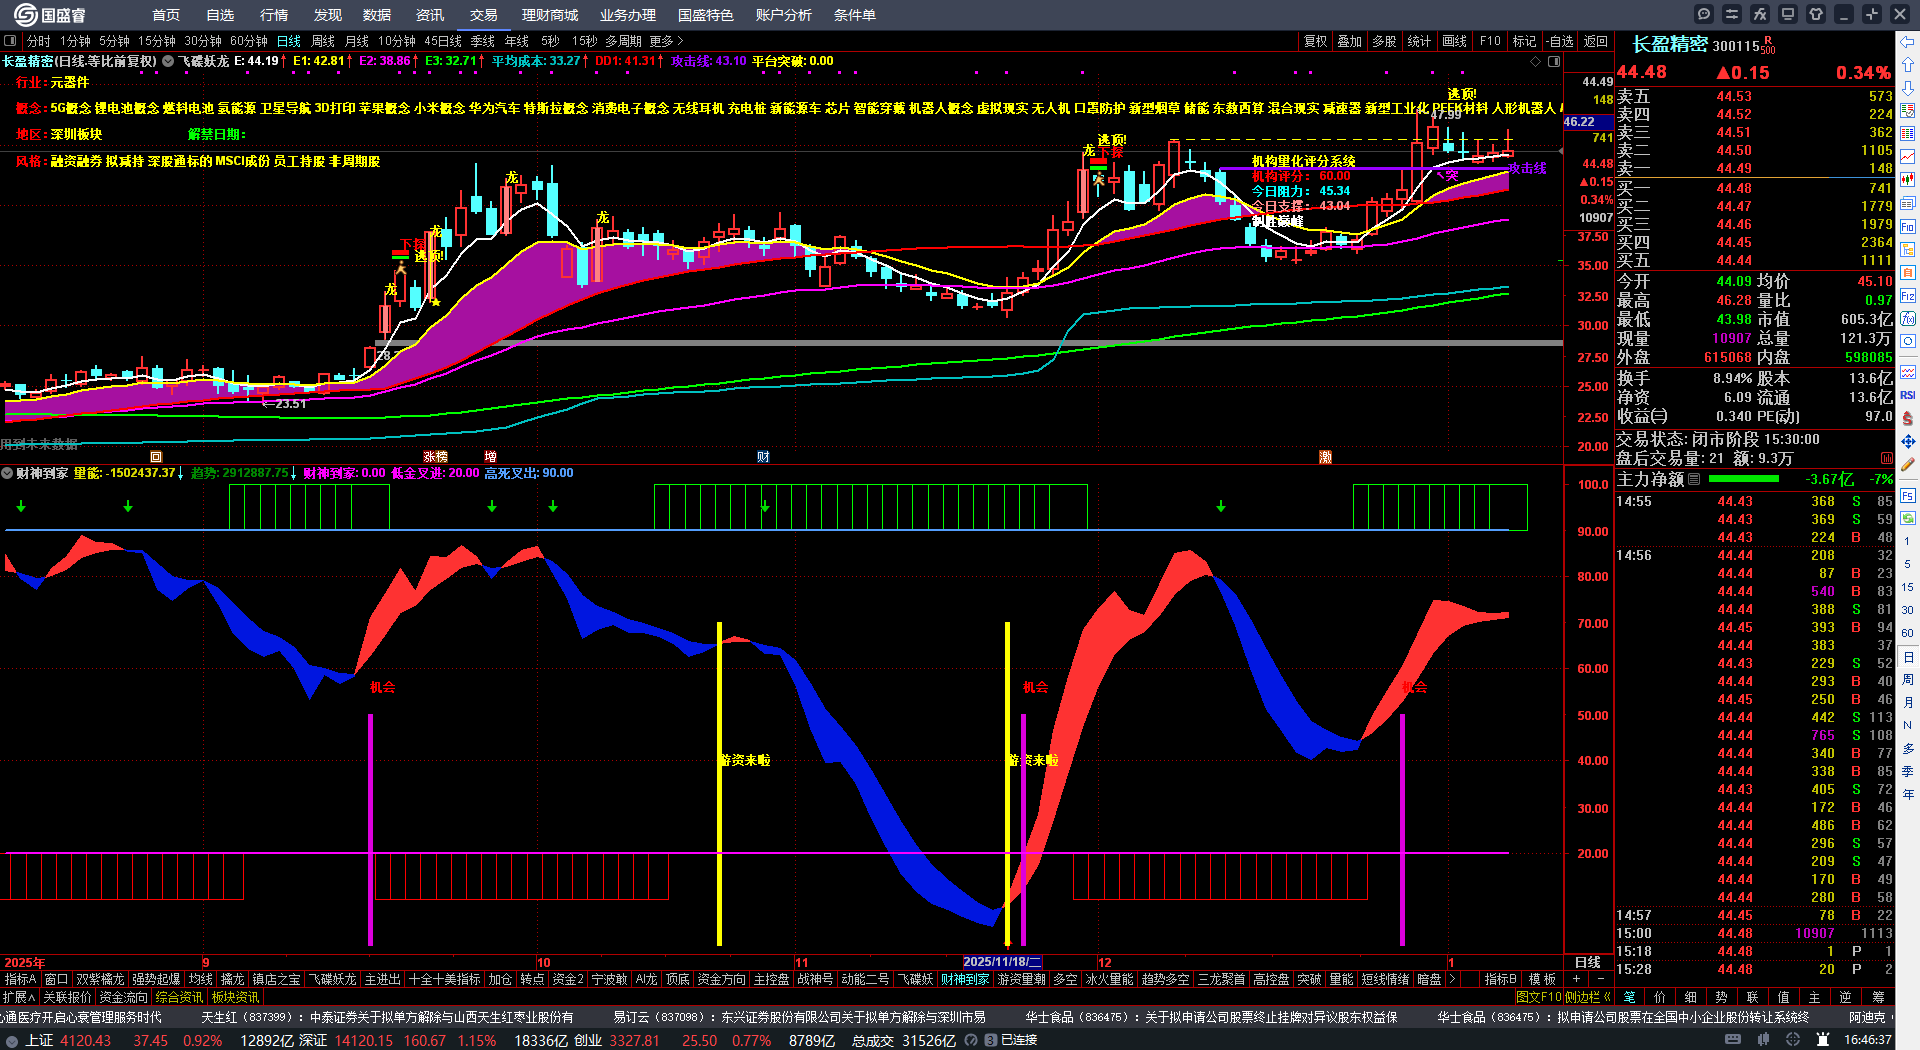1920x1050 pixels.
Task: Click the small red icon beside 盘后交易量
Action: [x=1886, y=458]
